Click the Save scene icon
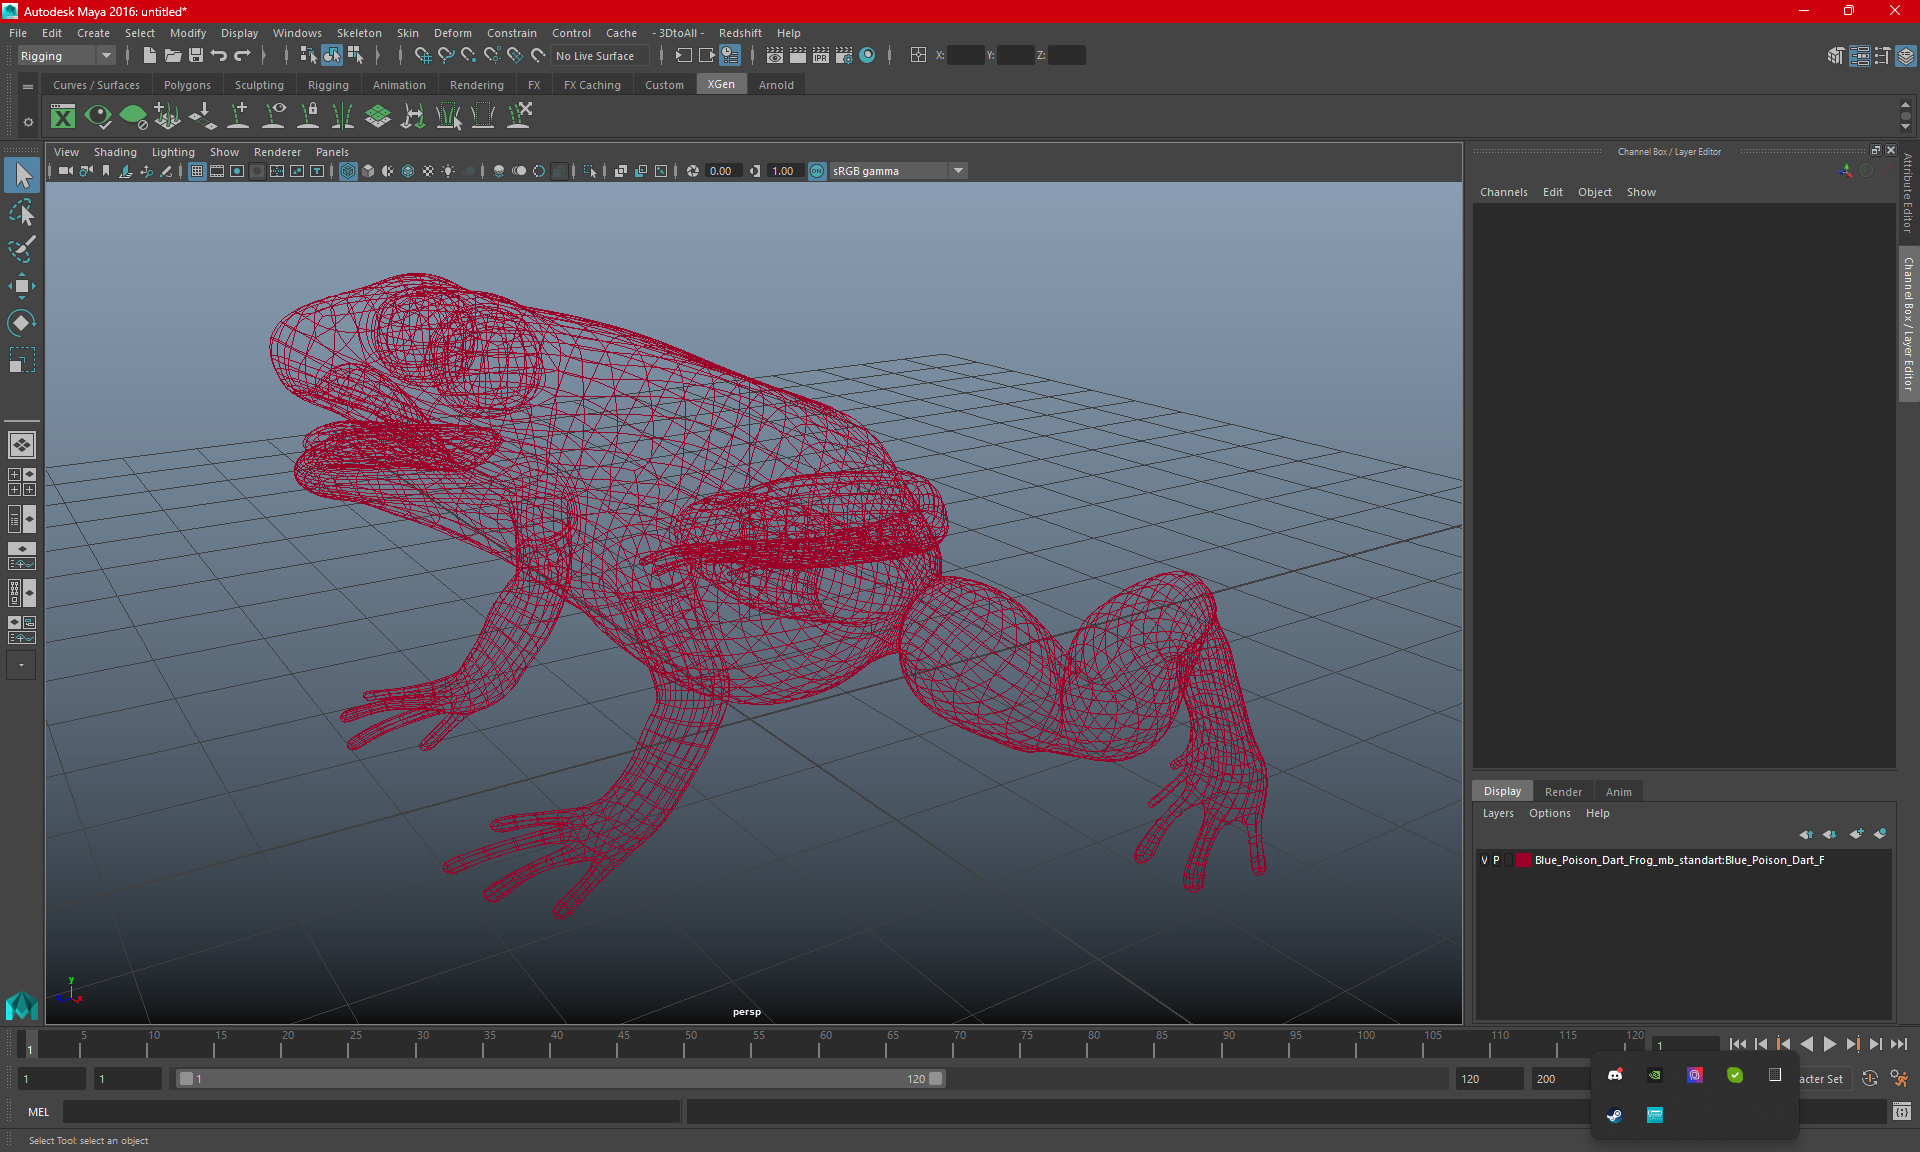This screenshot has height=1152, width=1920. coord(196,56)
